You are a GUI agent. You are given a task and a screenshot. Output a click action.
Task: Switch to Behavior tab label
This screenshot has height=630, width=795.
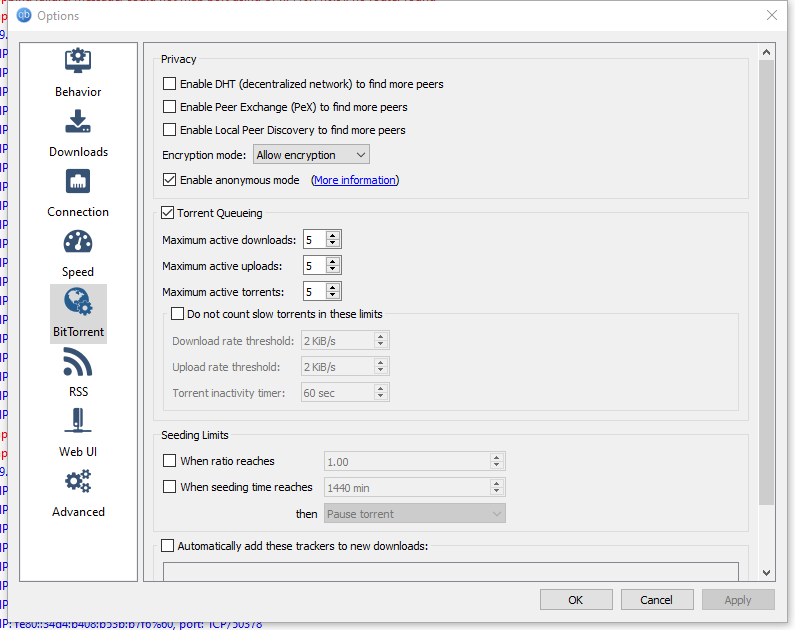78,92
